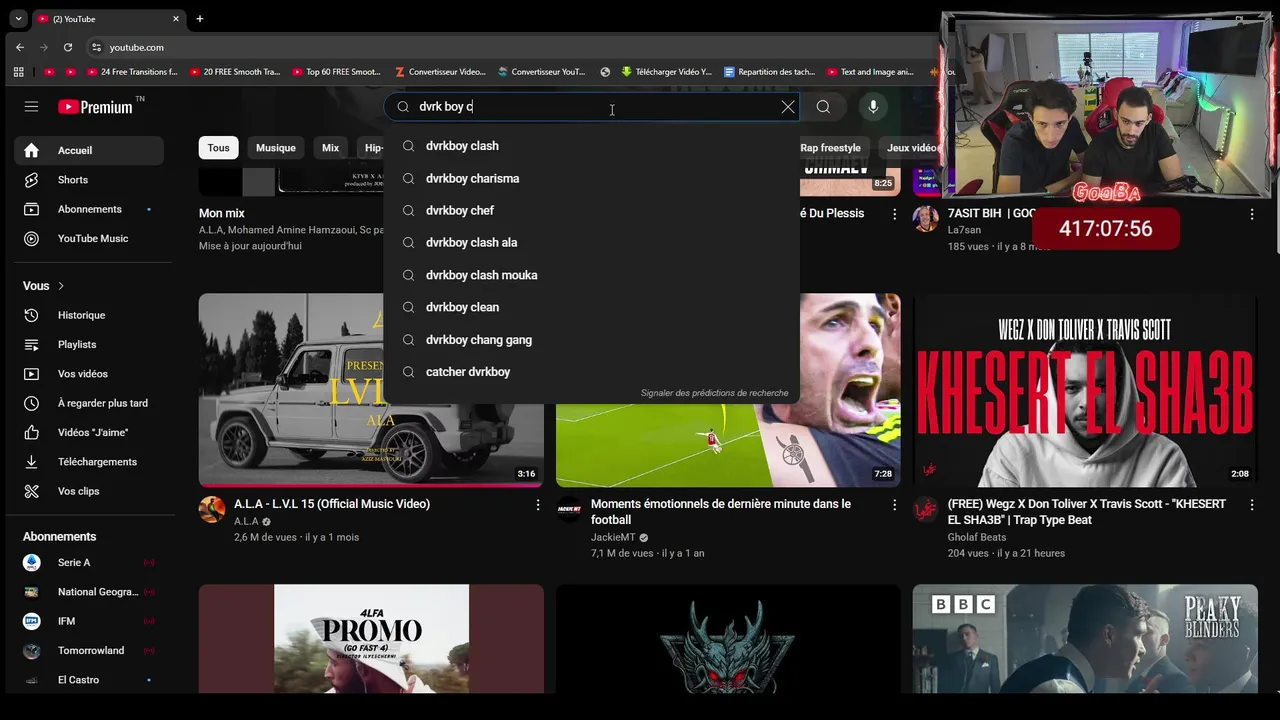Open YouTube Music in the sidebar
The width and height of the screenshot is (1280, 720).
89,238
